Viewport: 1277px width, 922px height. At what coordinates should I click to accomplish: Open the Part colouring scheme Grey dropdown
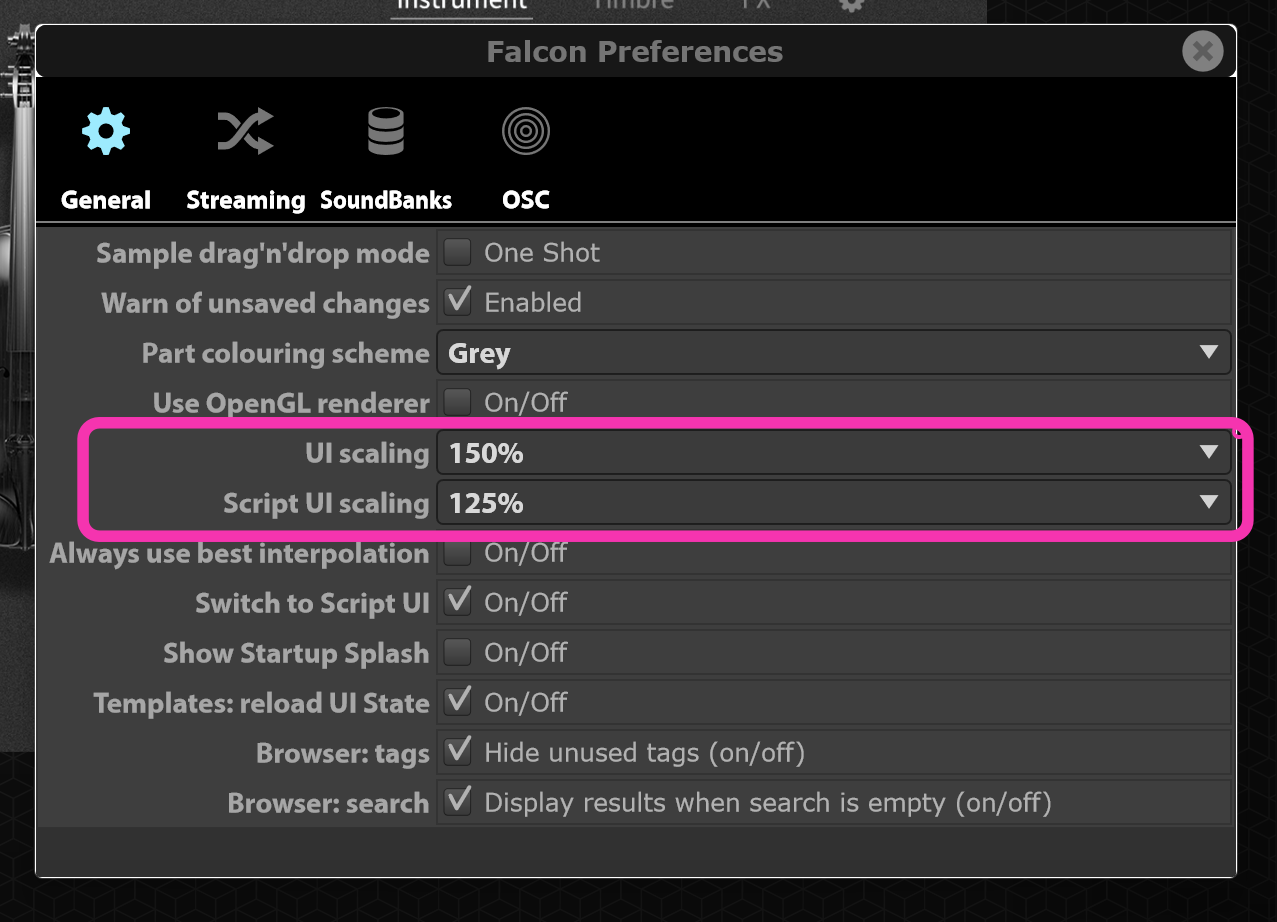[834, 352]
